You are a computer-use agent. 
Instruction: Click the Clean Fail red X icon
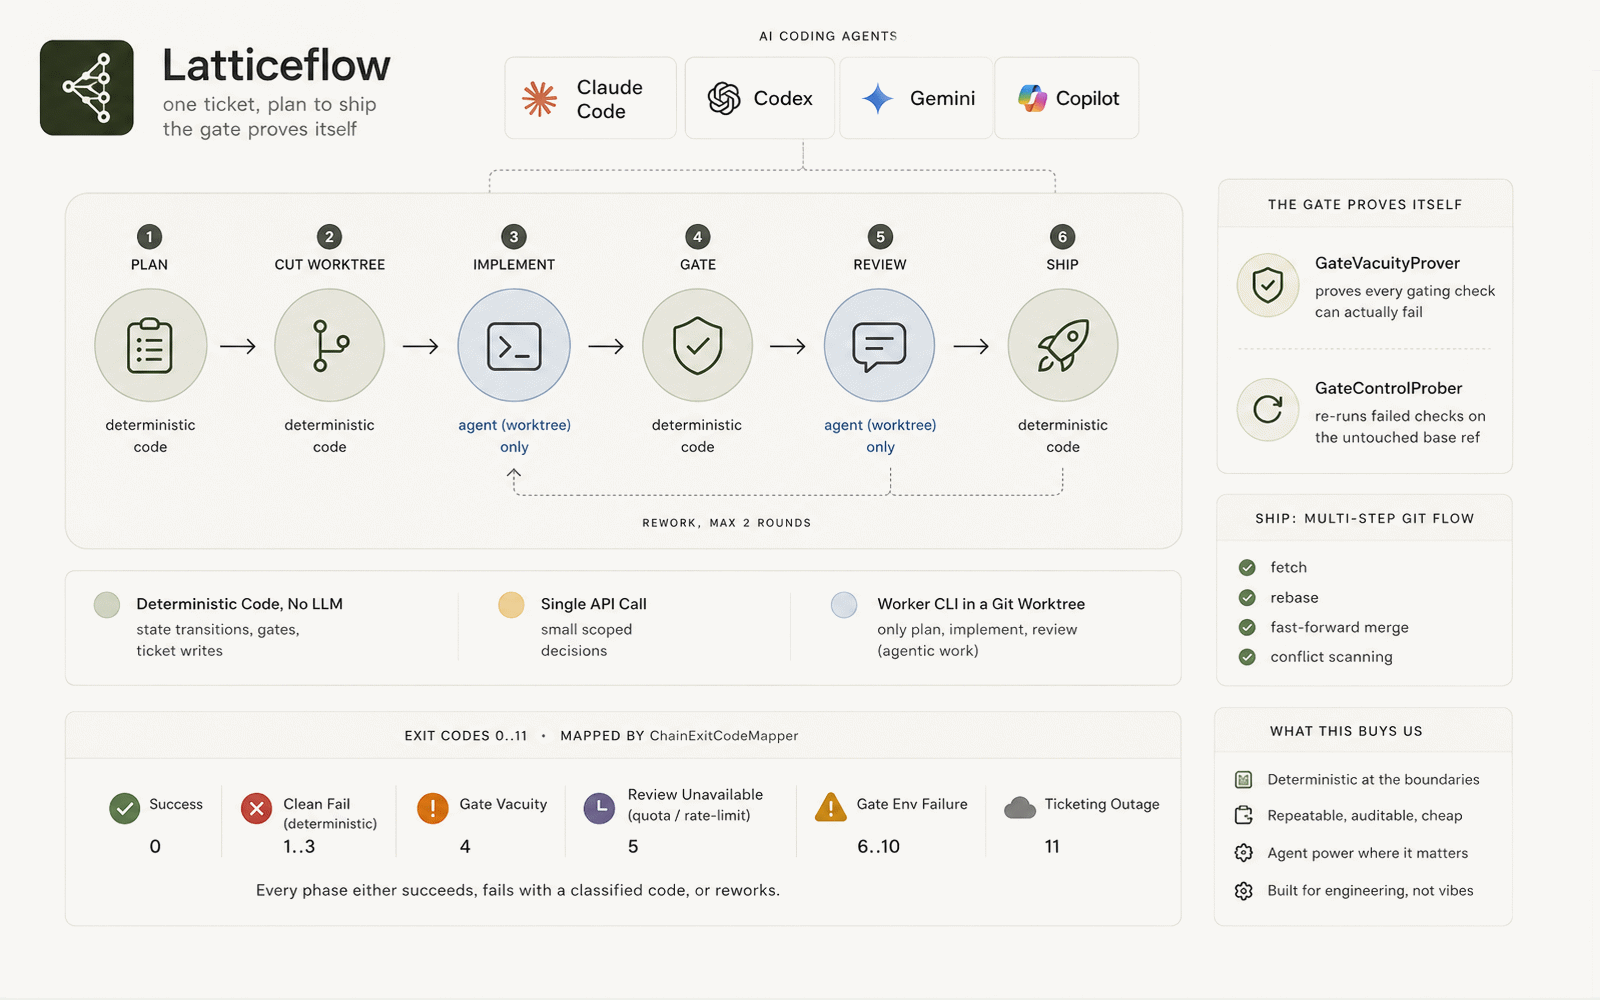coord(257,808)
